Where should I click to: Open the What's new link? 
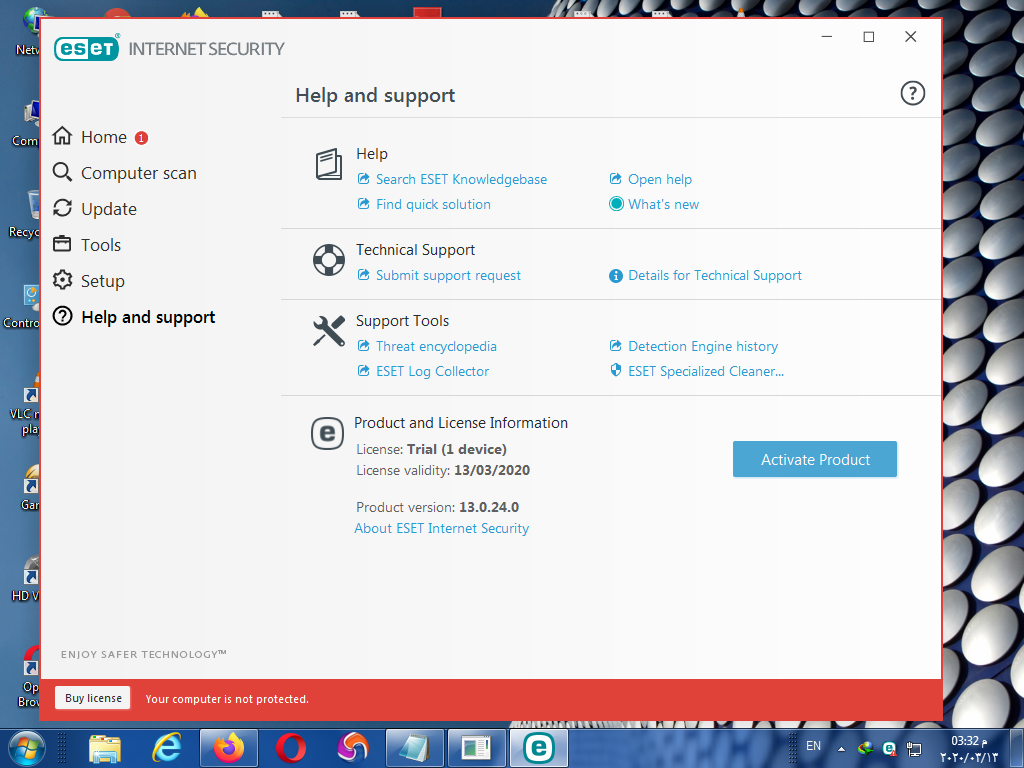coord(664,204)
